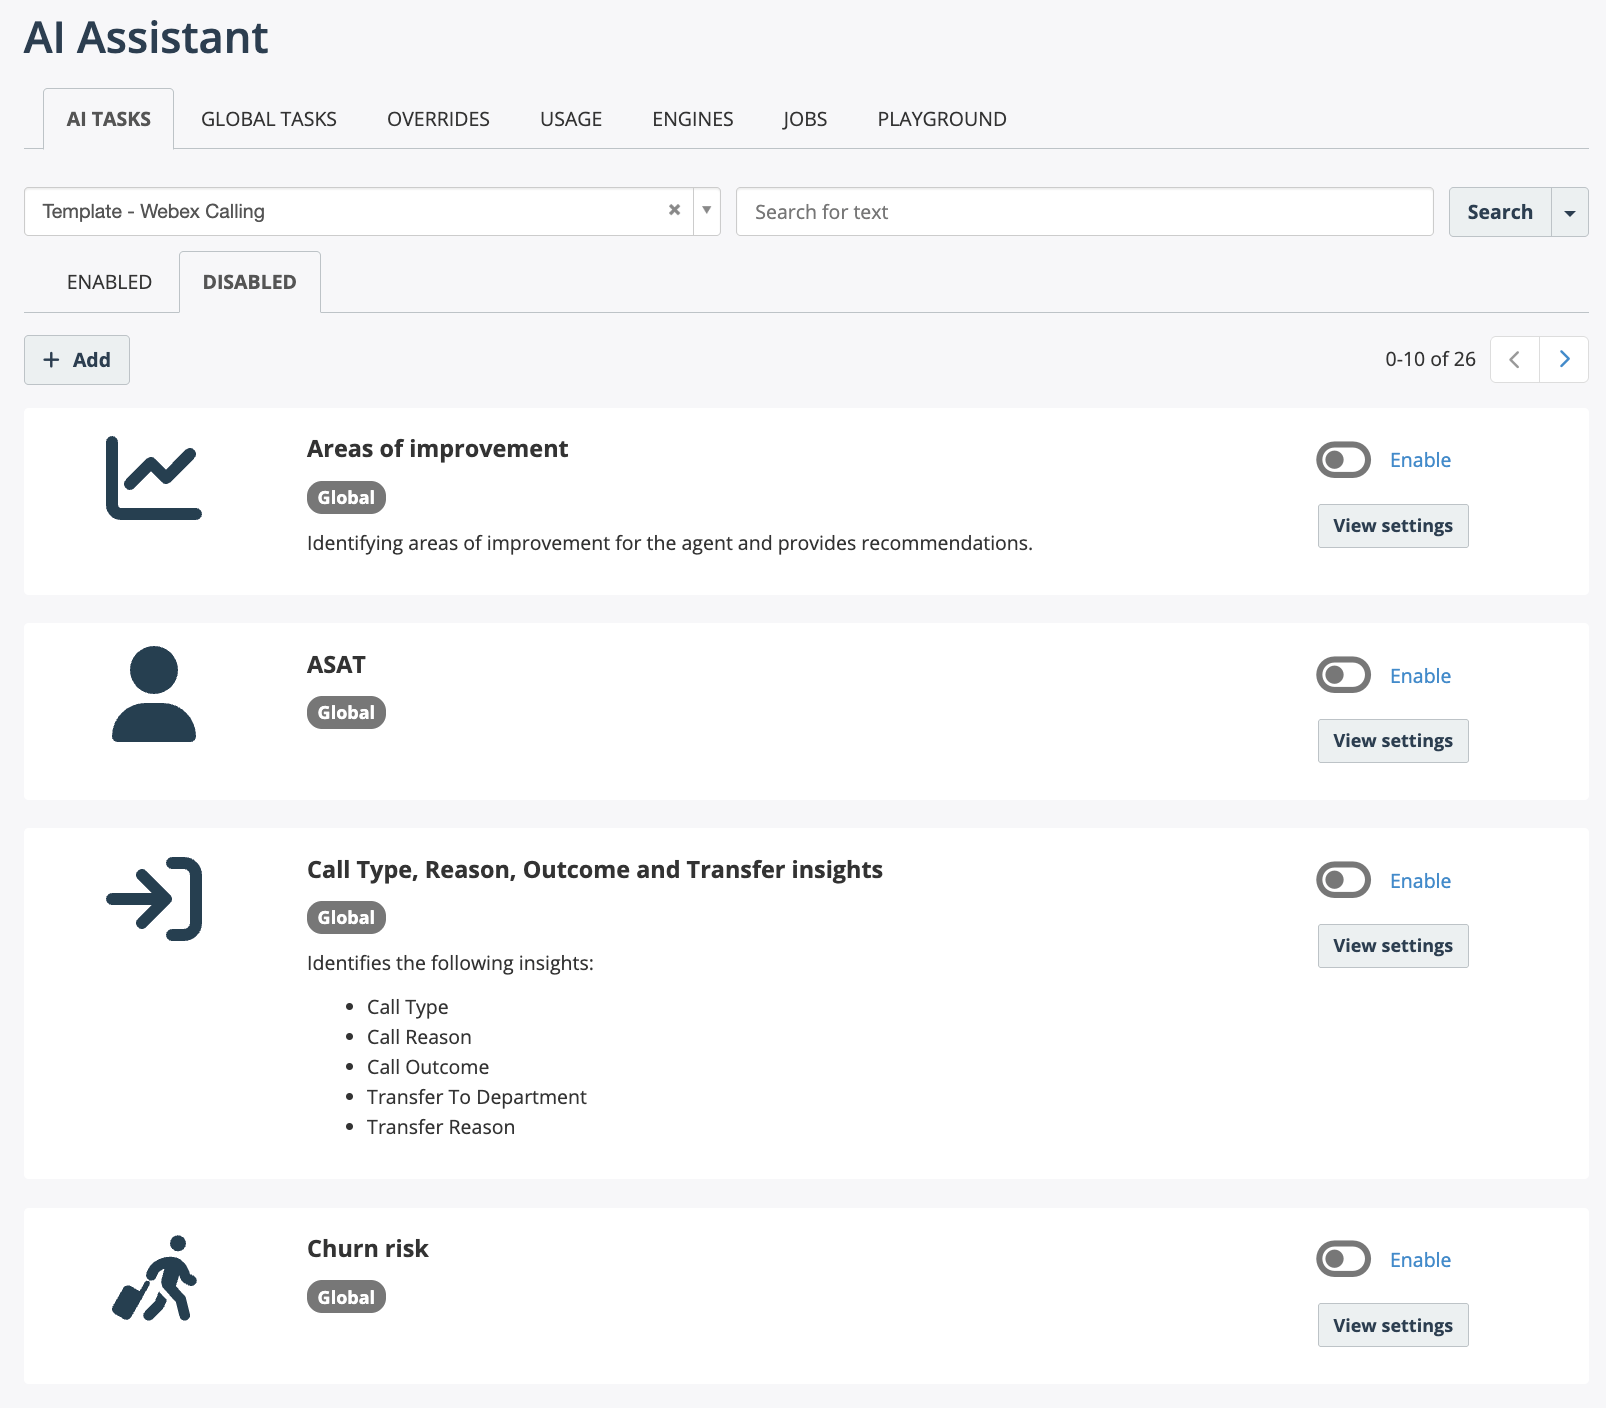This screenshot has width=1606, height=1408.
Task: Go to the next page of tasks
Action: tap(1564, 359)
